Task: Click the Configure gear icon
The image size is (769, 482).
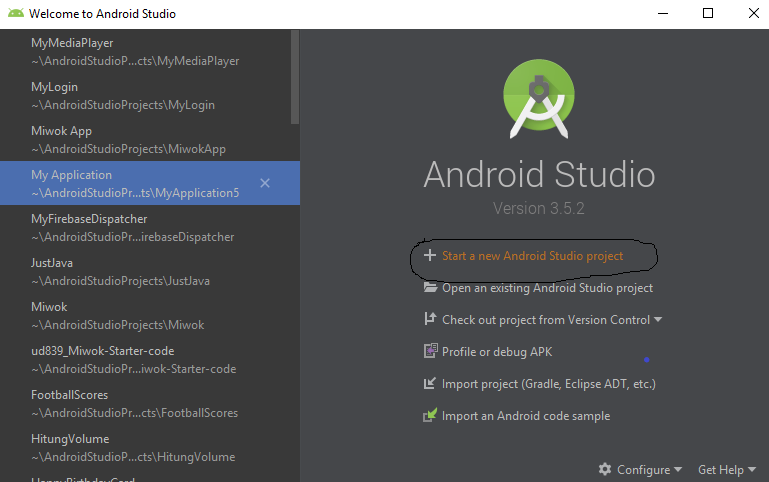Action: click(605, 469)
